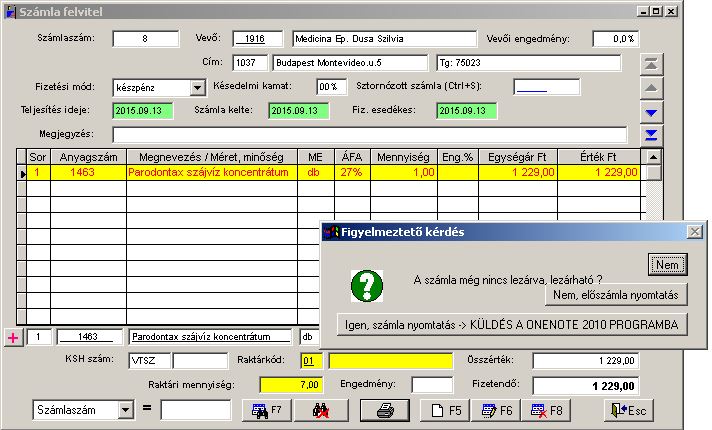Click Nem, előszámla nyomtatás button
The width and height of the screenshot is (712, 430).
(616, 295)
